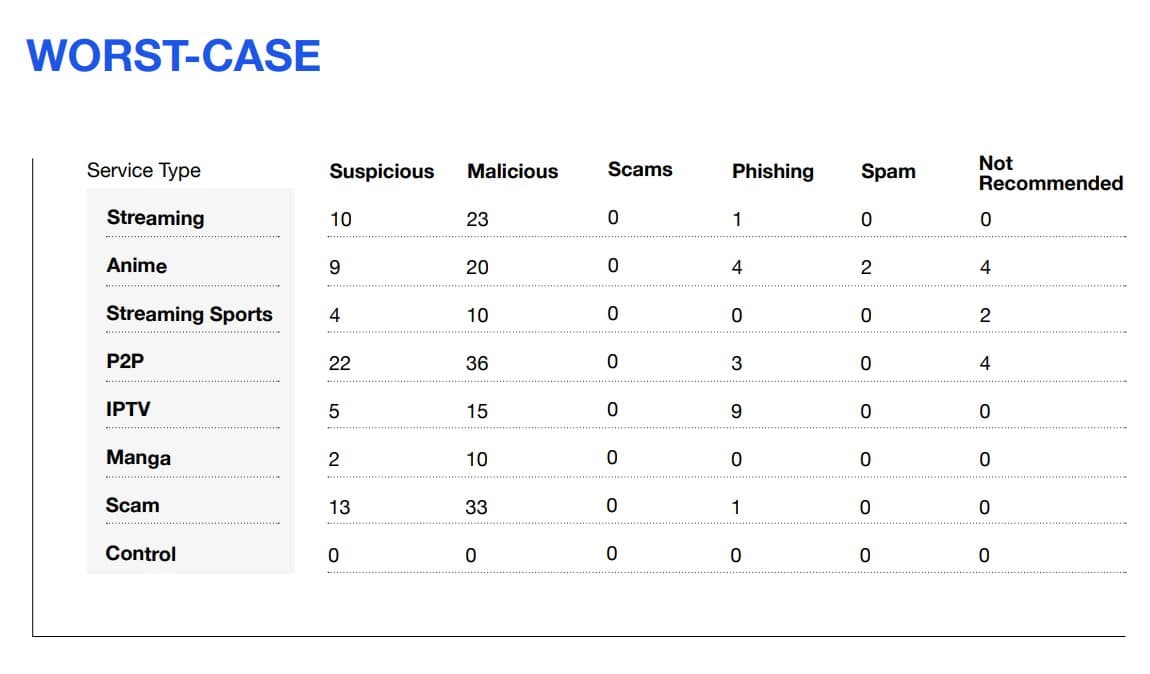Select the Scam row label
This screenshot has width=1150, height=674.
[133, 505]
